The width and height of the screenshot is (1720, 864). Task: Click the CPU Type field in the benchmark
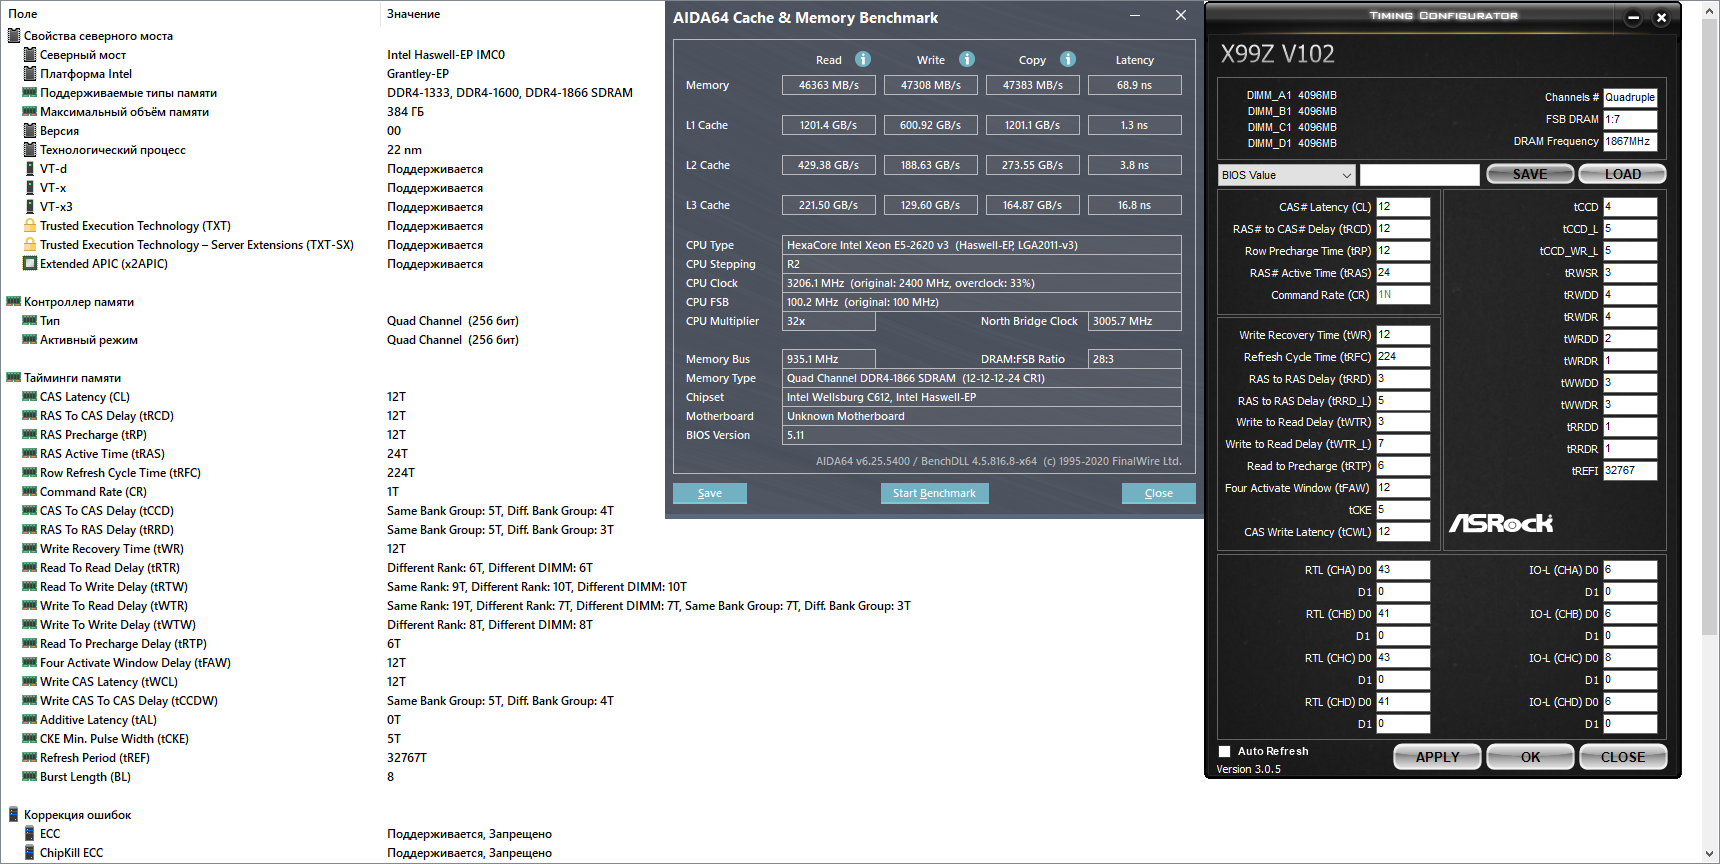click(x=981, y=245)
